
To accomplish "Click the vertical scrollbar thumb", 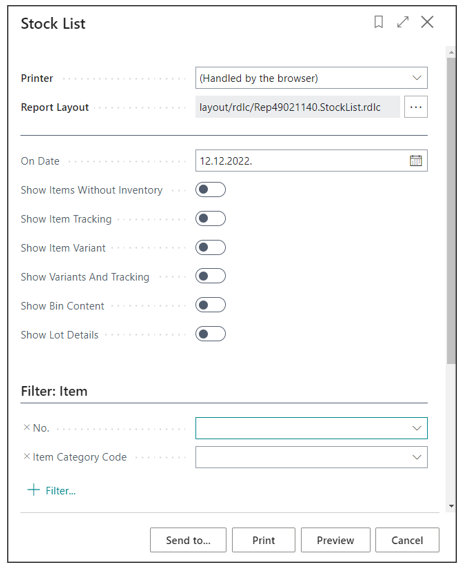I will 451,210.
